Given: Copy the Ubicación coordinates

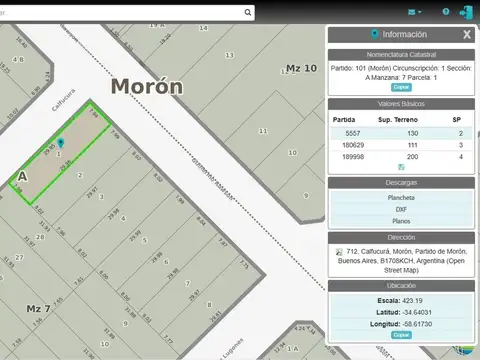Looking at the screenshot, I should [x=401, y=335].
